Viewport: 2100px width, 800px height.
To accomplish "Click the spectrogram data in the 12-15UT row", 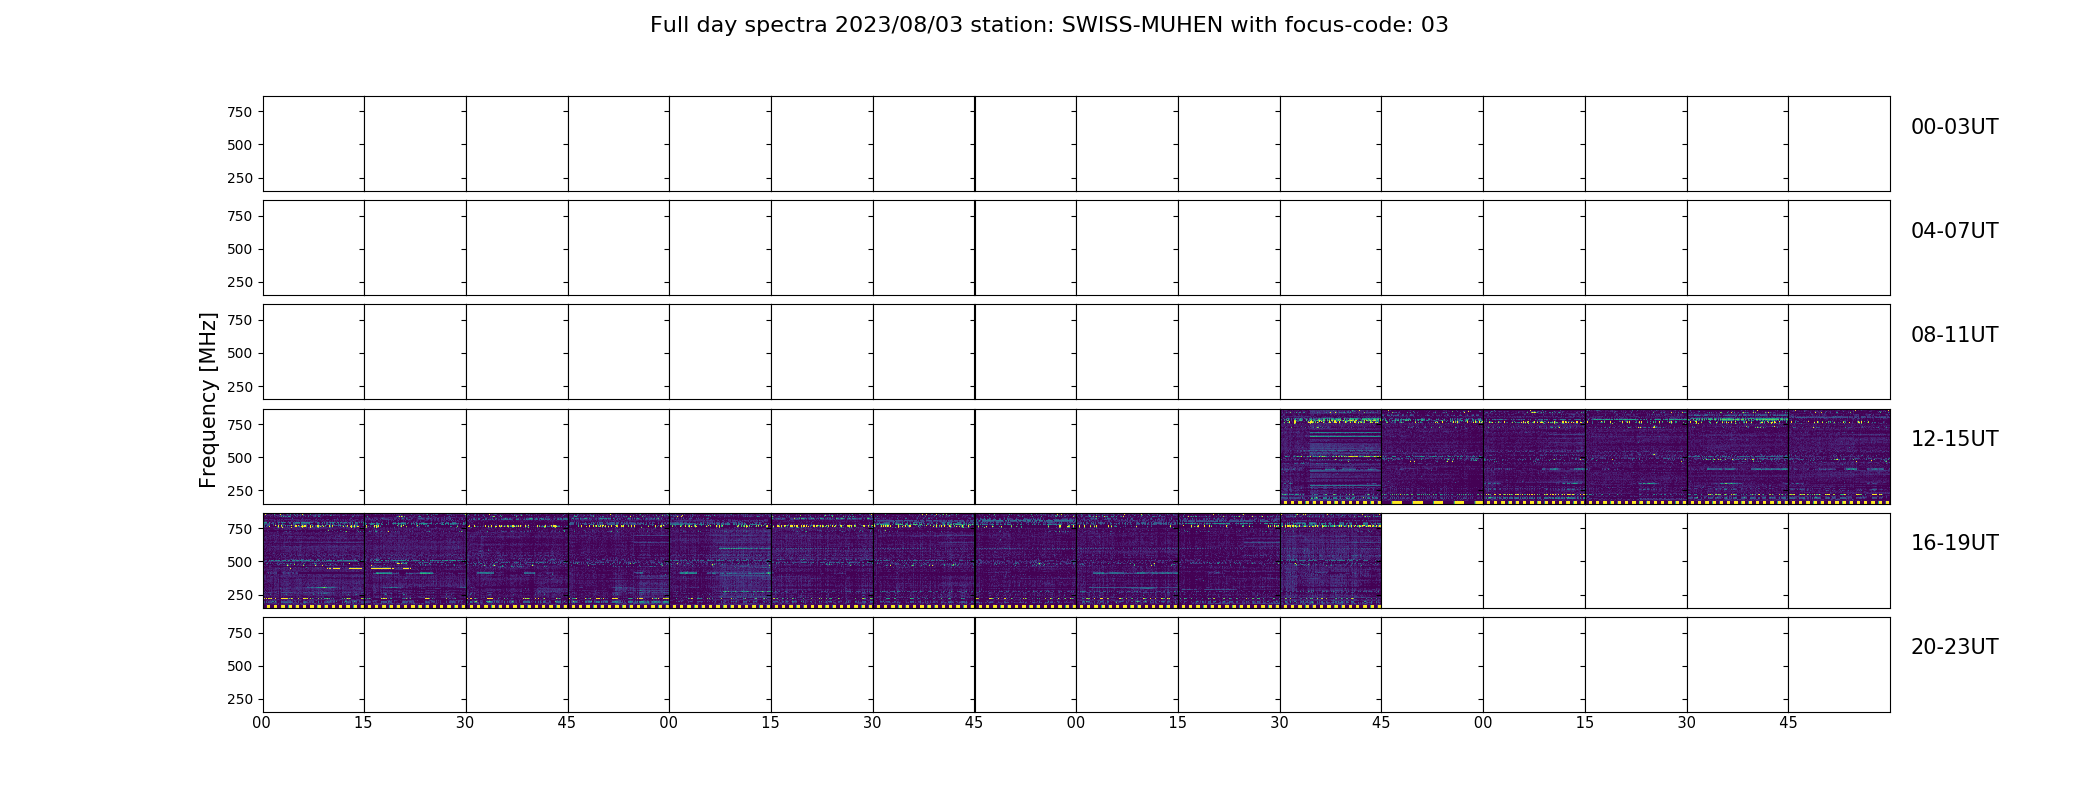I will click(1585, 457).
